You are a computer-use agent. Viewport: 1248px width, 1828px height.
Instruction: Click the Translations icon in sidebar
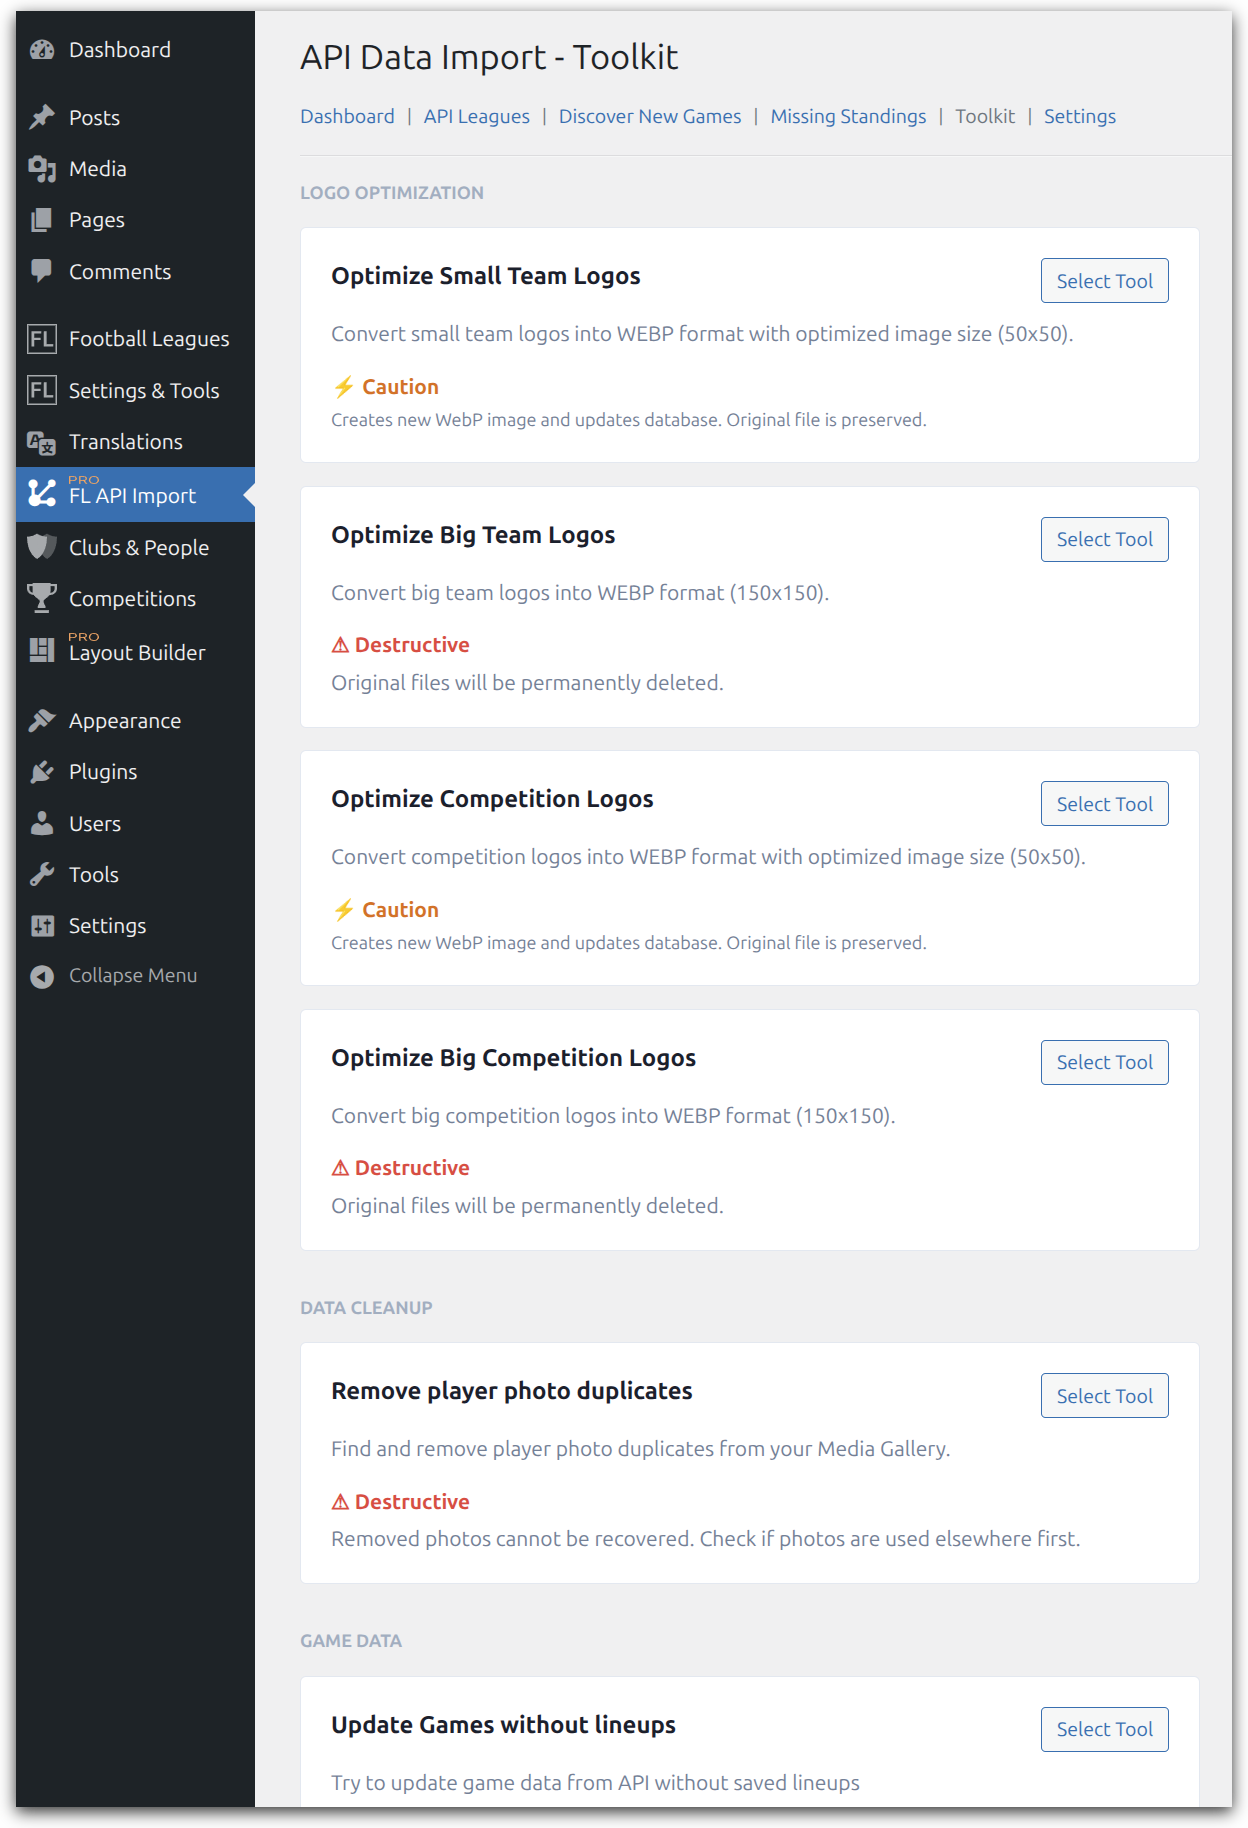[x=42, y=442]
